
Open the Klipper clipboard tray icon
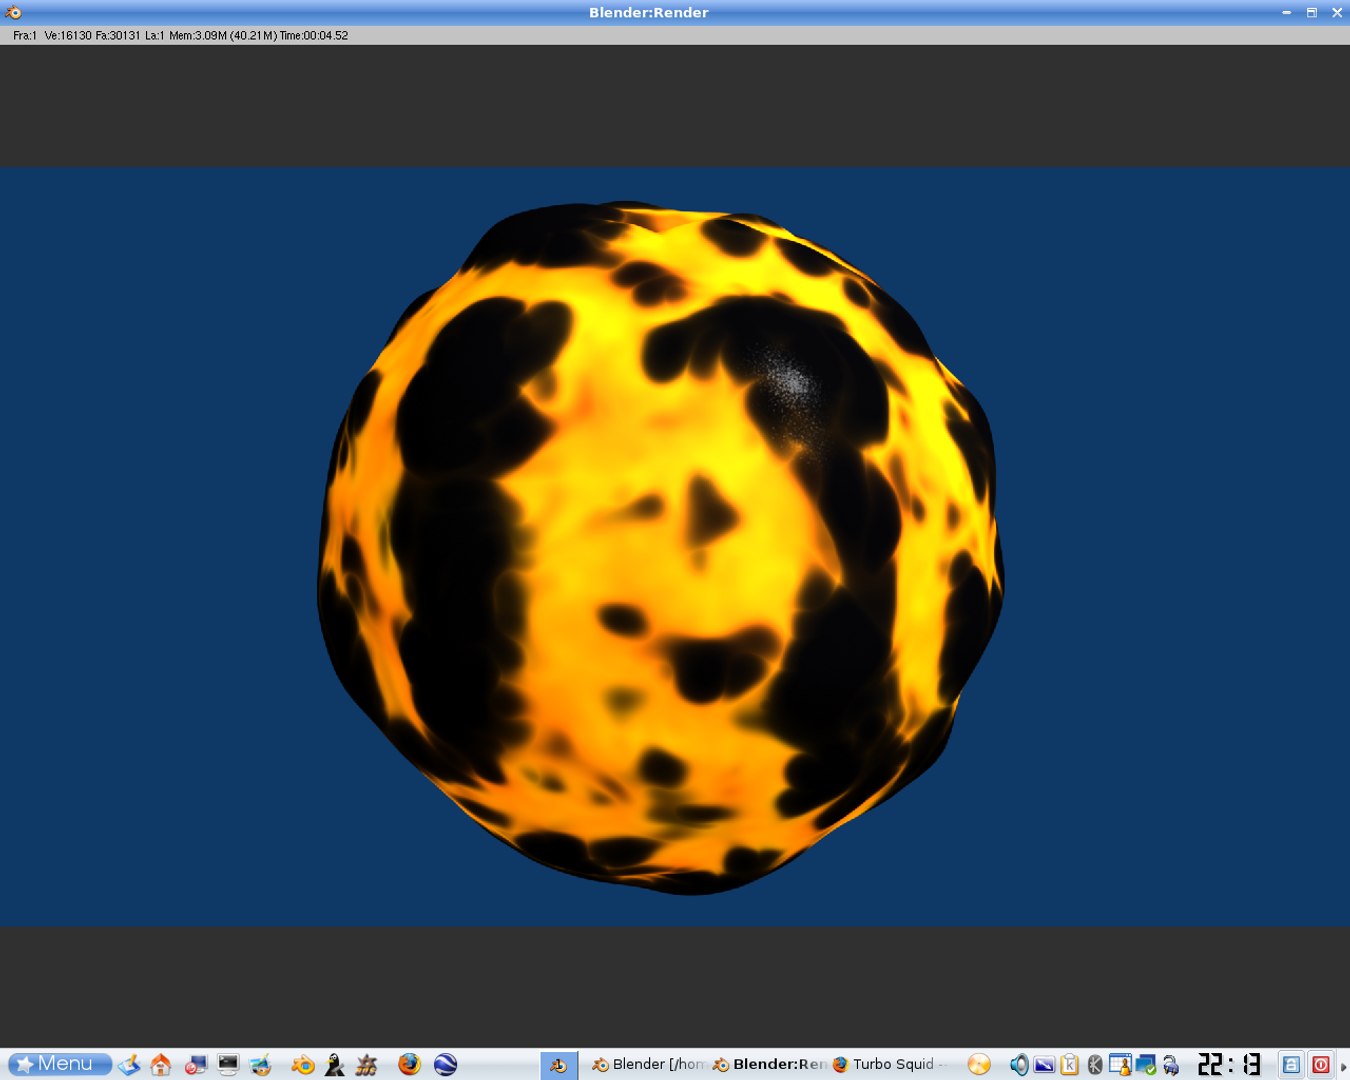pyautogui.click(x=1070, y=1065)
